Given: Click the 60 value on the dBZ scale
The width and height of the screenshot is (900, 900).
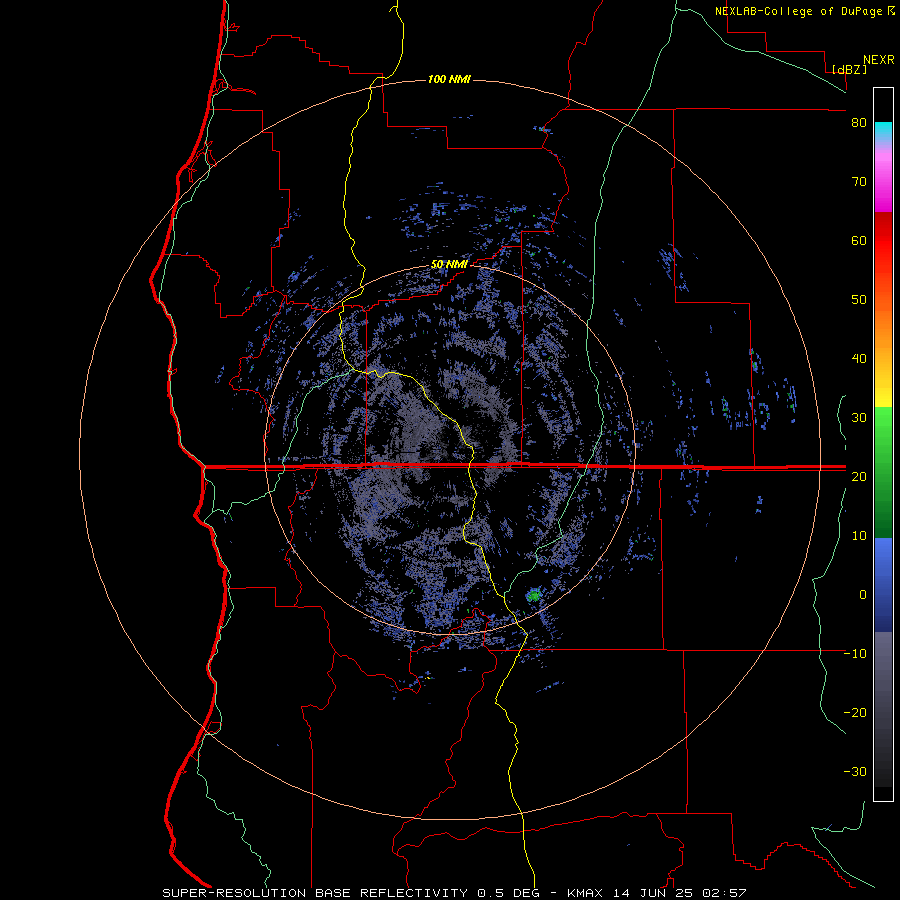Looking at the screenshot, I should tap(859, 240).
